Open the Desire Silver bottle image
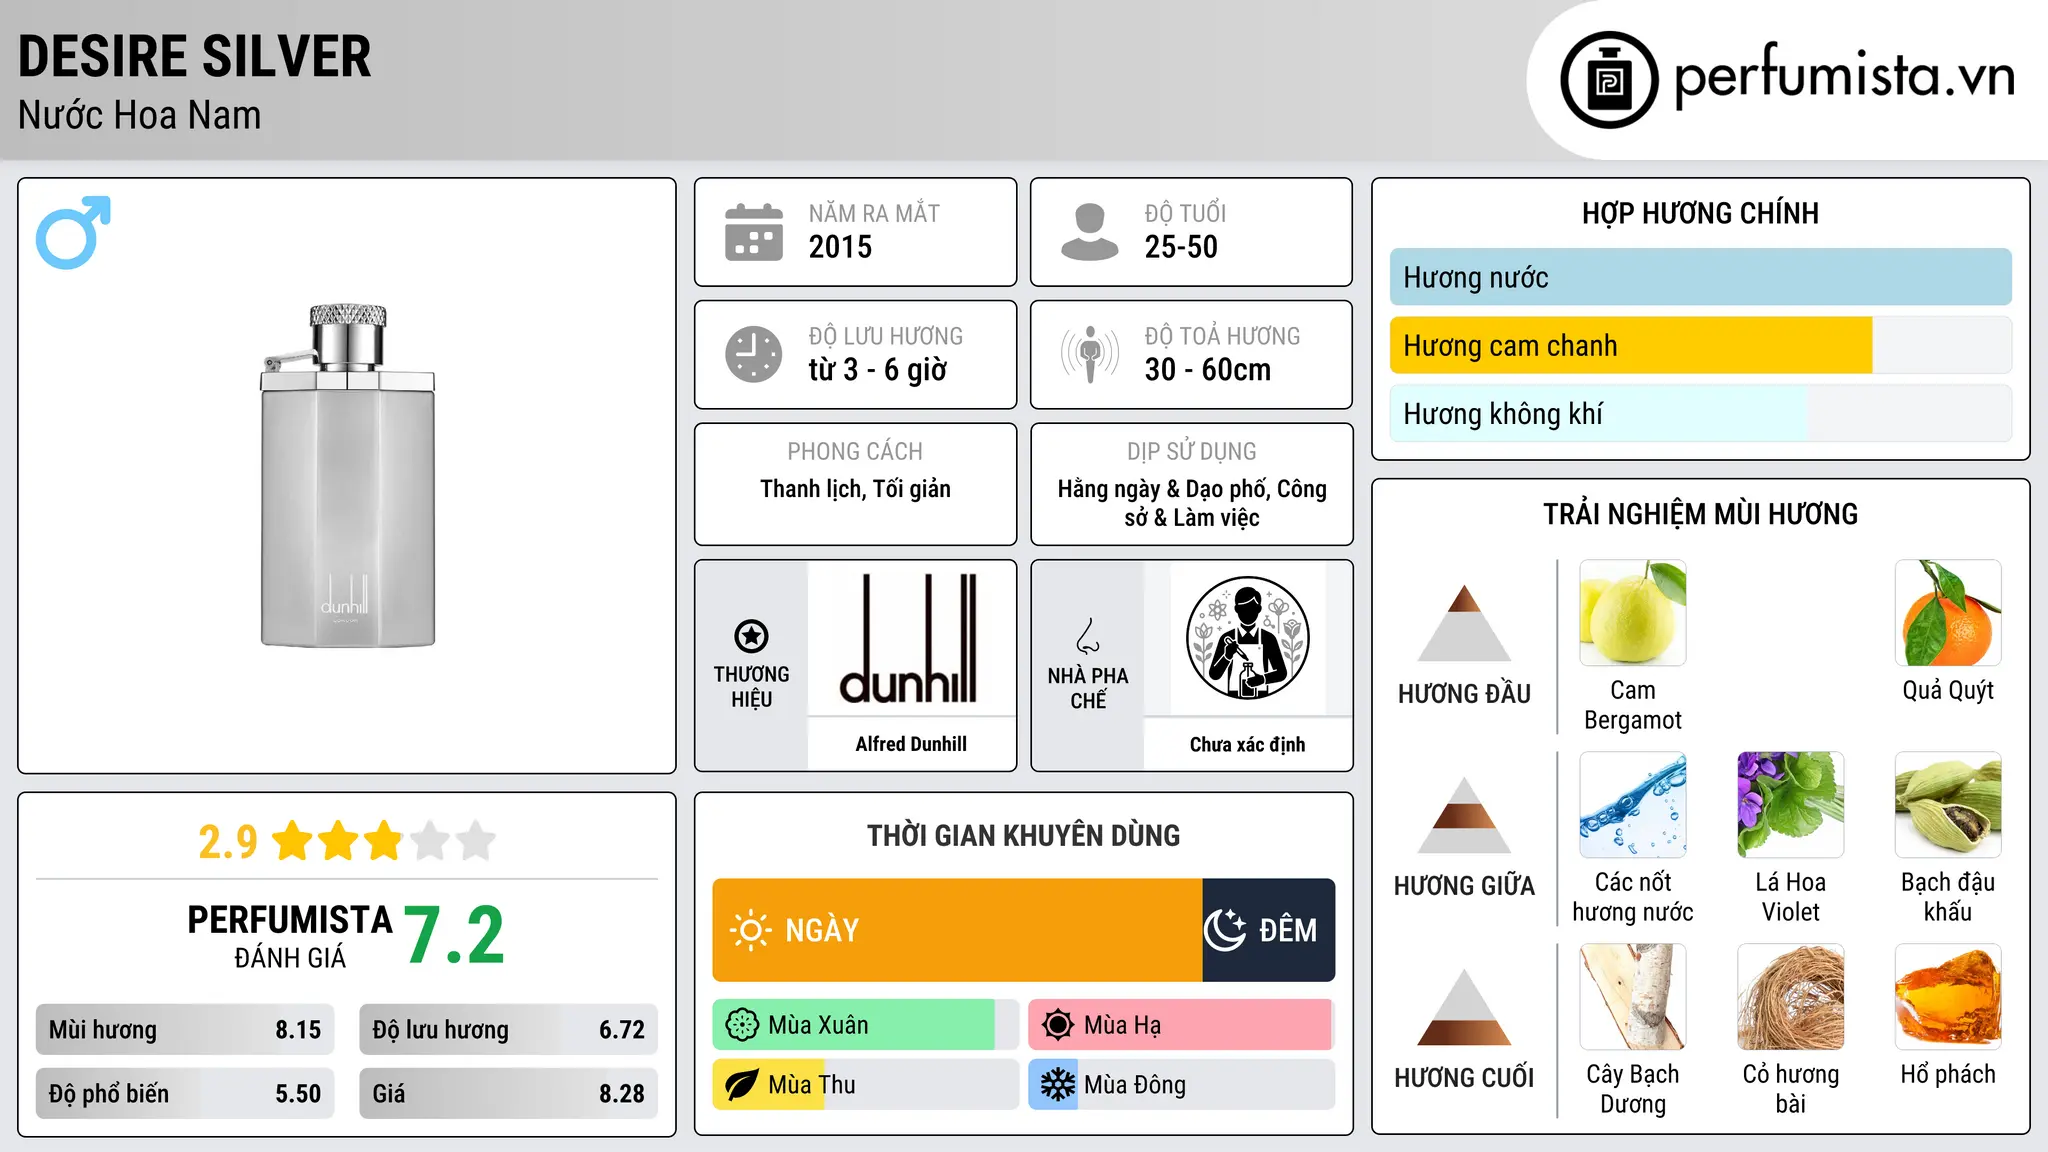The width and height of the screenshot is (2048, 1152). point(348,475)
